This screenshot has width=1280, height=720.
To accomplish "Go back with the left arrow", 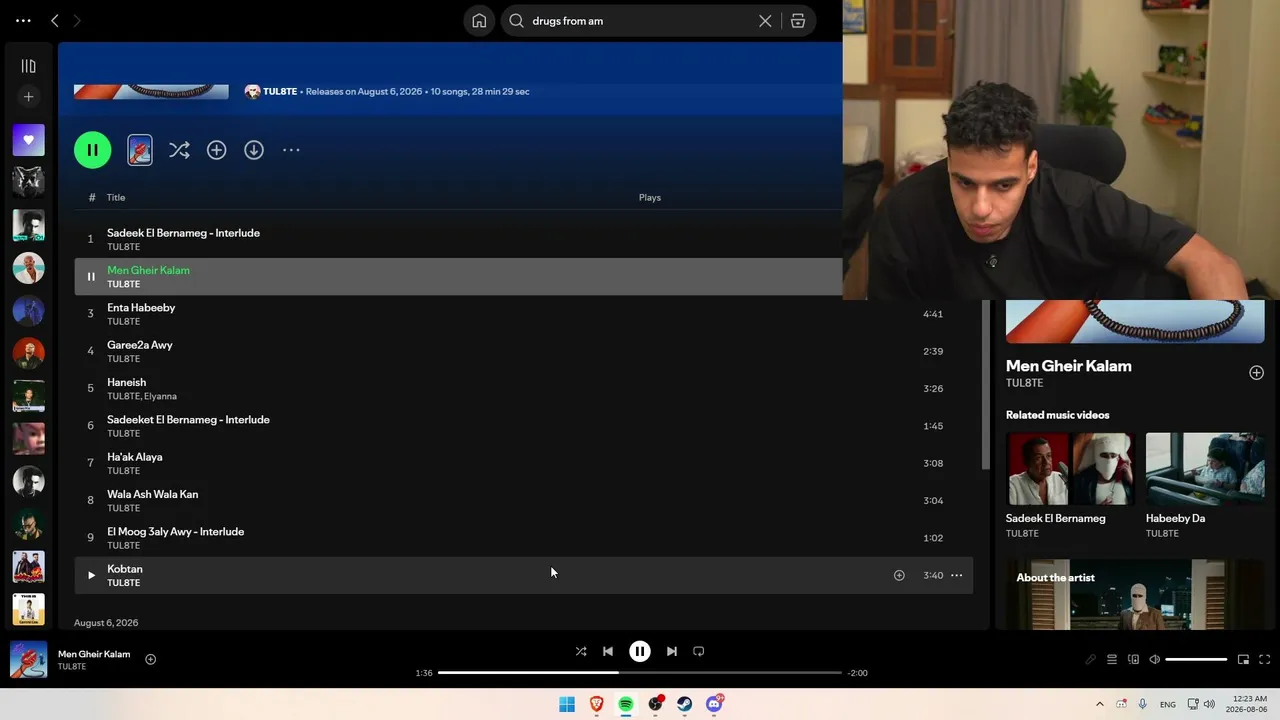I will [55, 21].
